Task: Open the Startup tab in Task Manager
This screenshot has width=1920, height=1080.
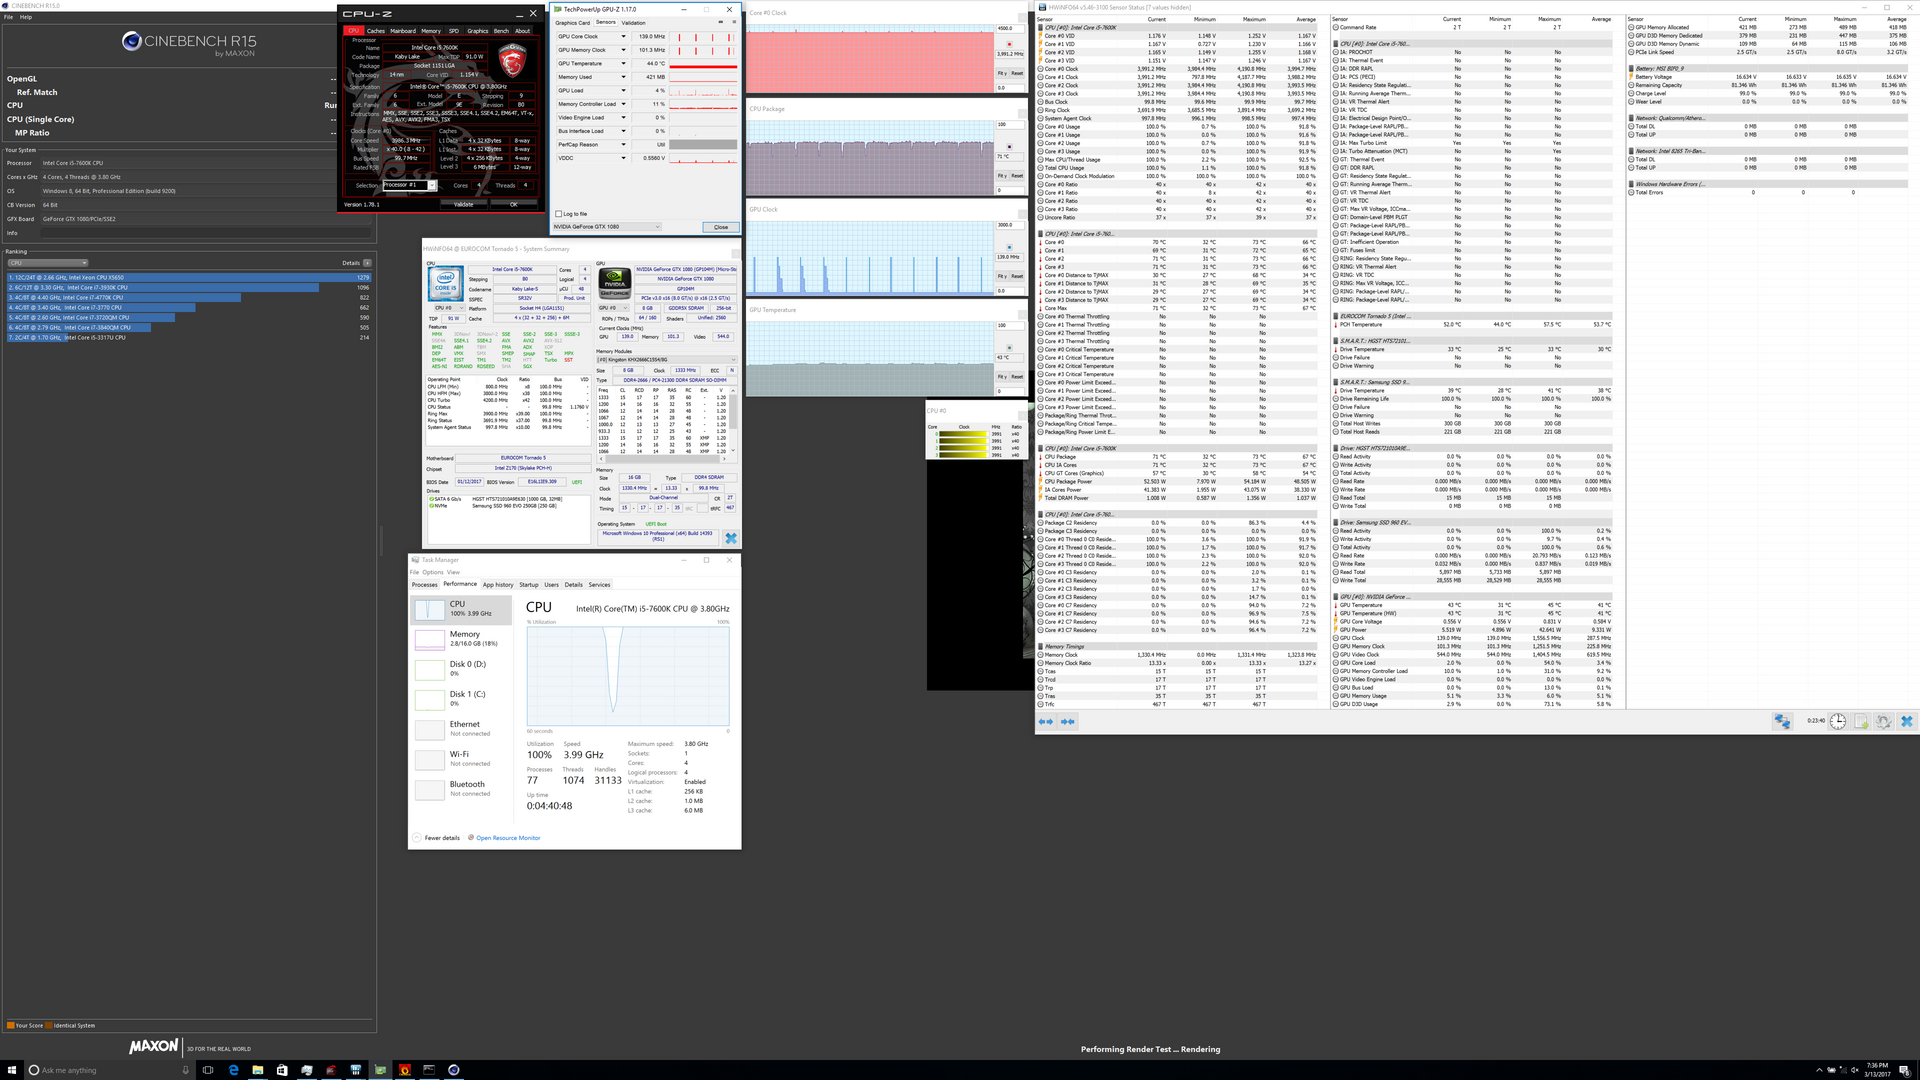Action: point(528,585)
